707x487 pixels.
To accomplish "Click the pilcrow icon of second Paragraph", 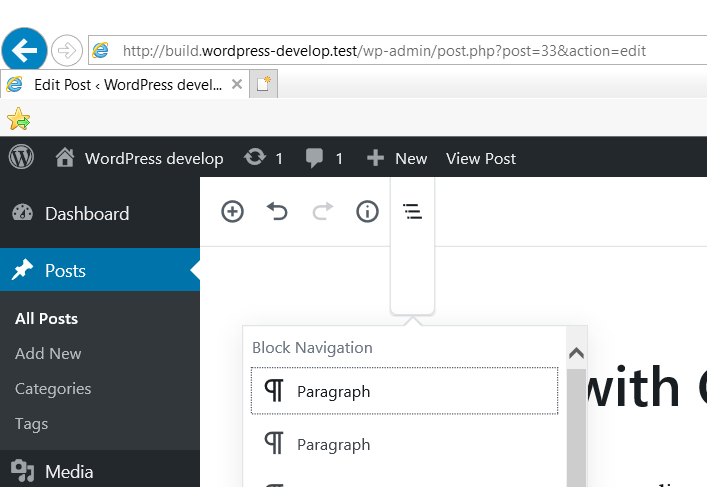I will click(x=274, y=443).
